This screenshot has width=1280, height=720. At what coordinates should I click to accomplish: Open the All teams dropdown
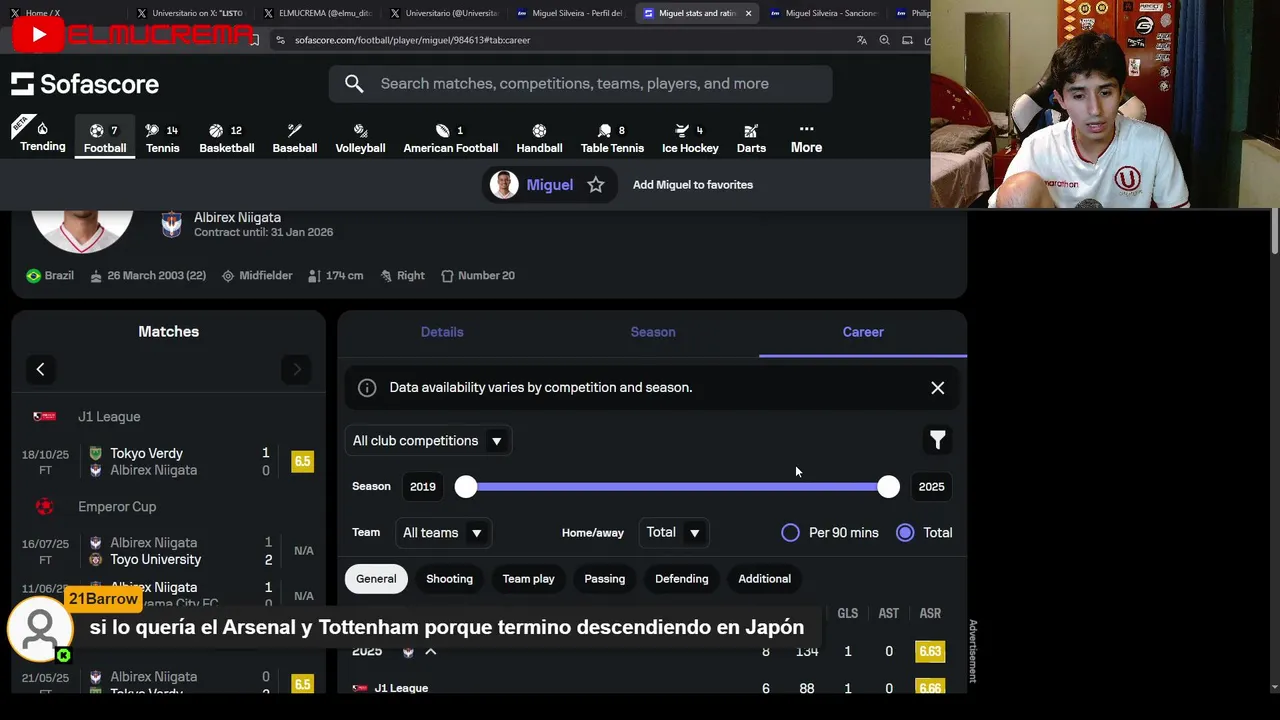click(442, 533)
